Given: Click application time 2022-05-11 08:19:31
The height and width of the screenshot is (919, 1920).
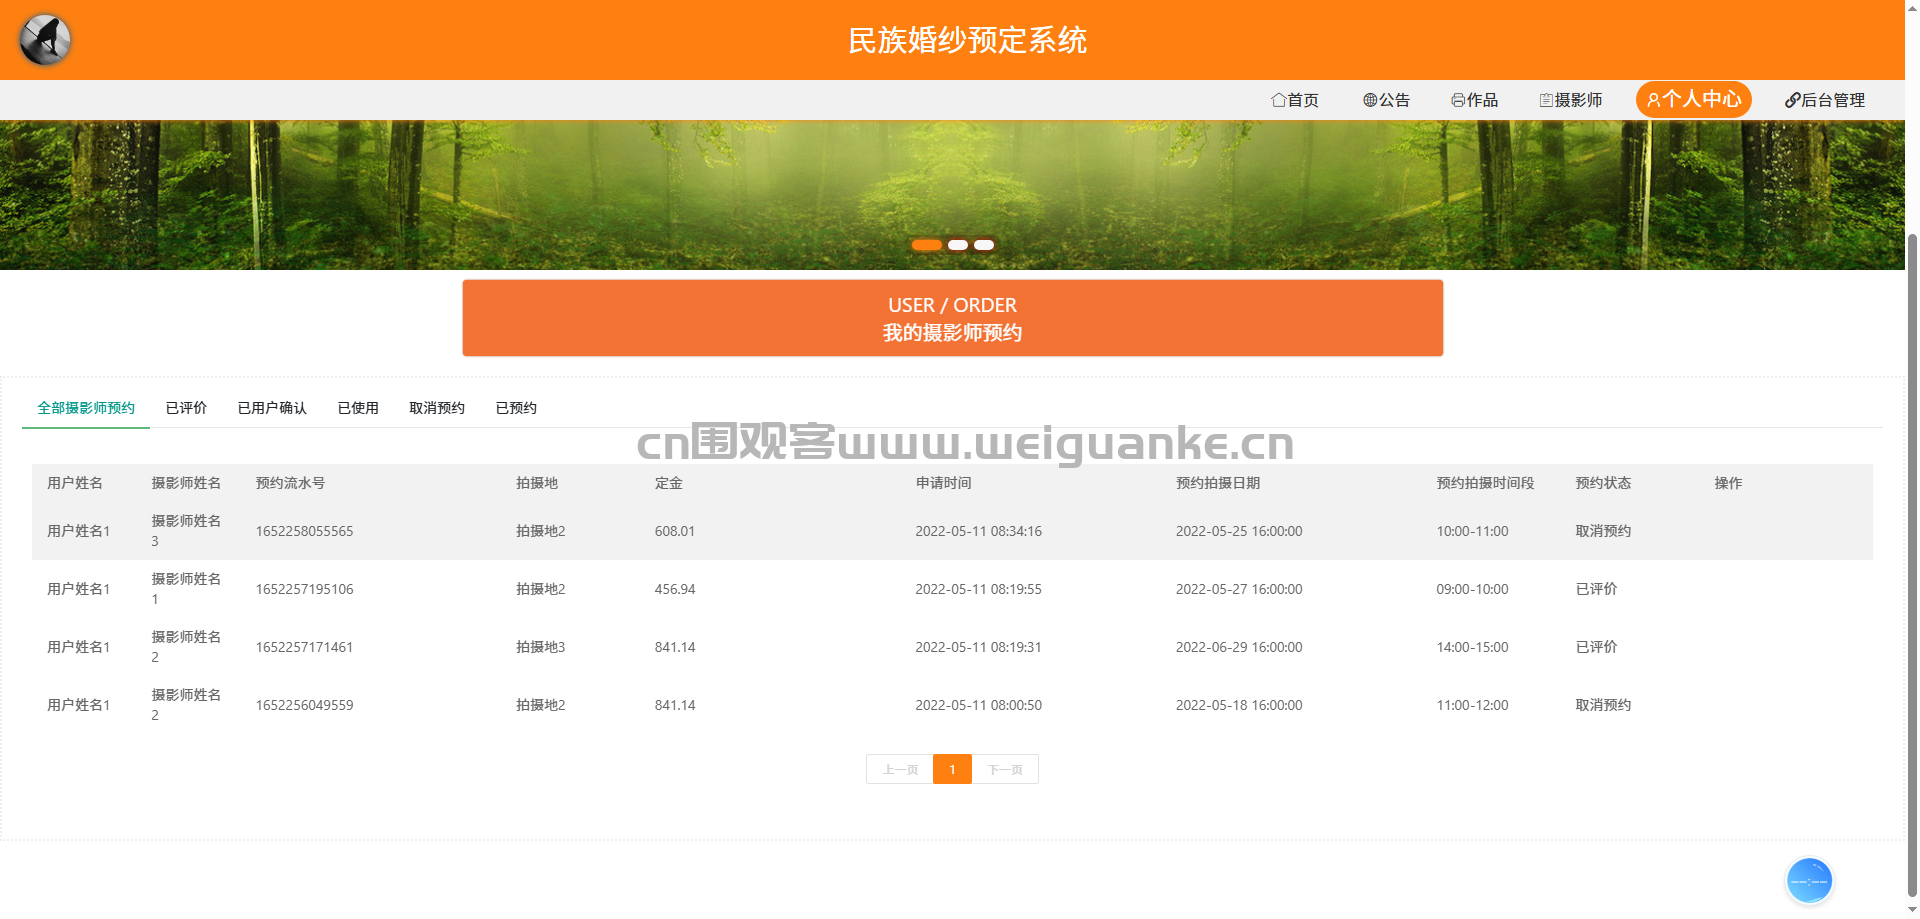Looking at the screenshot, I should (978, 647).
